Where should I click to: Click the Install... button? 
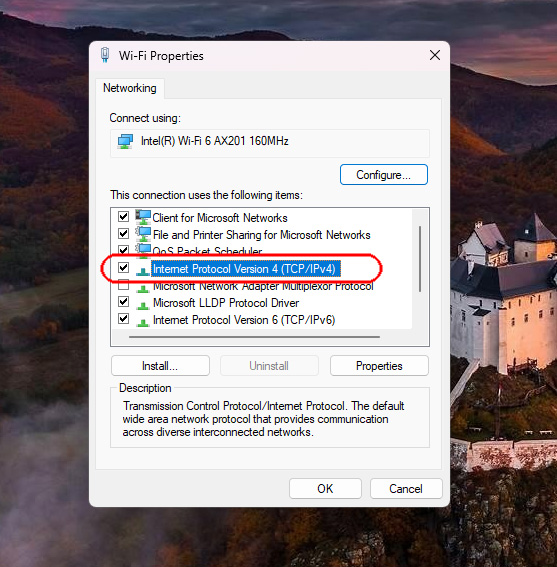(x=160, y=366)
